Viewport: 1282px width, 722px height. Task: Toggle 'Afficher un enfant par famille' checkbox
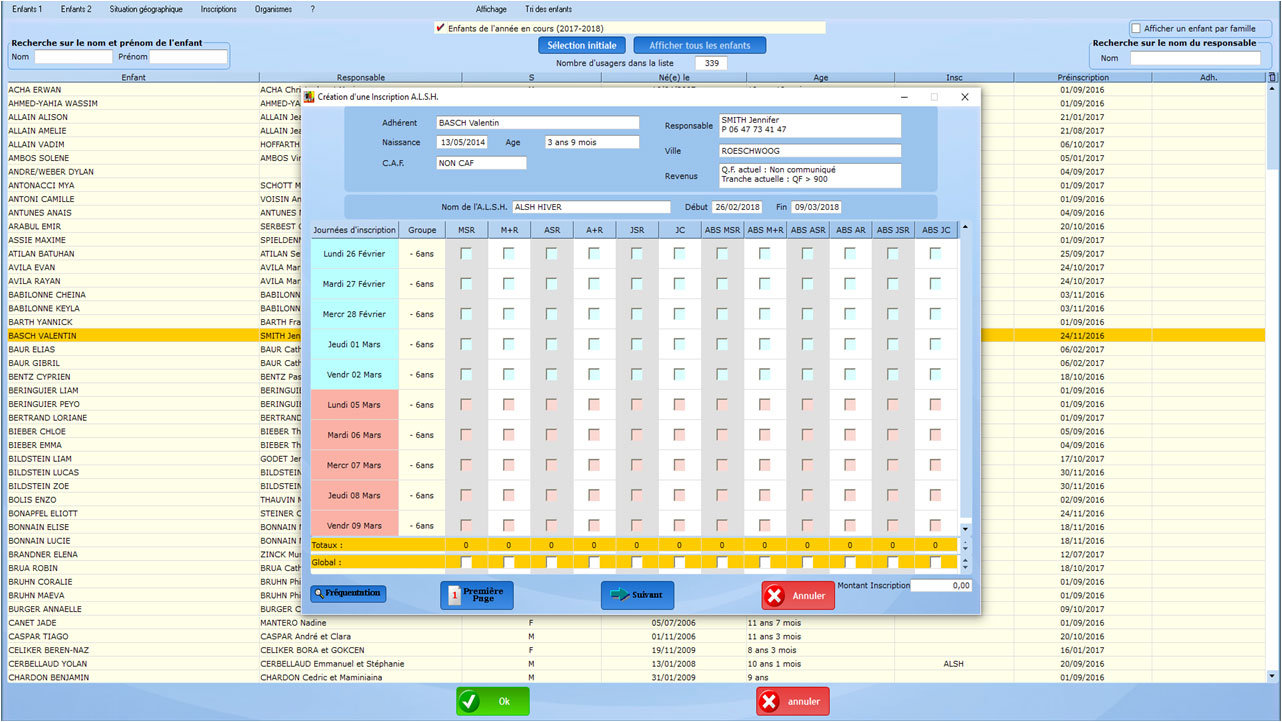[1136, 28]
